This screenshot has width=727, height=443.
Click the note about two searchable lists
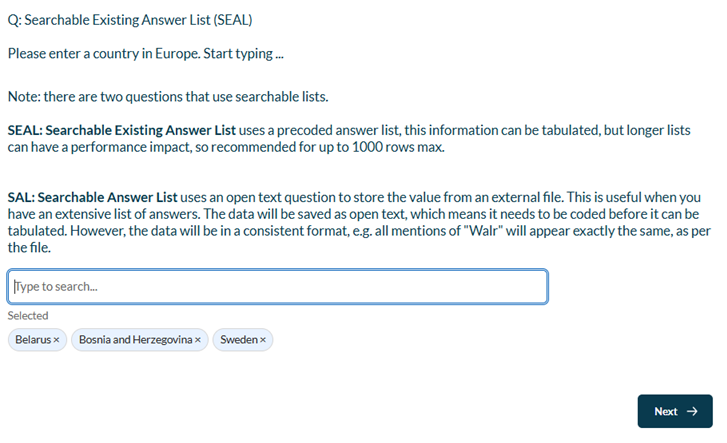(x=168, y=96)
